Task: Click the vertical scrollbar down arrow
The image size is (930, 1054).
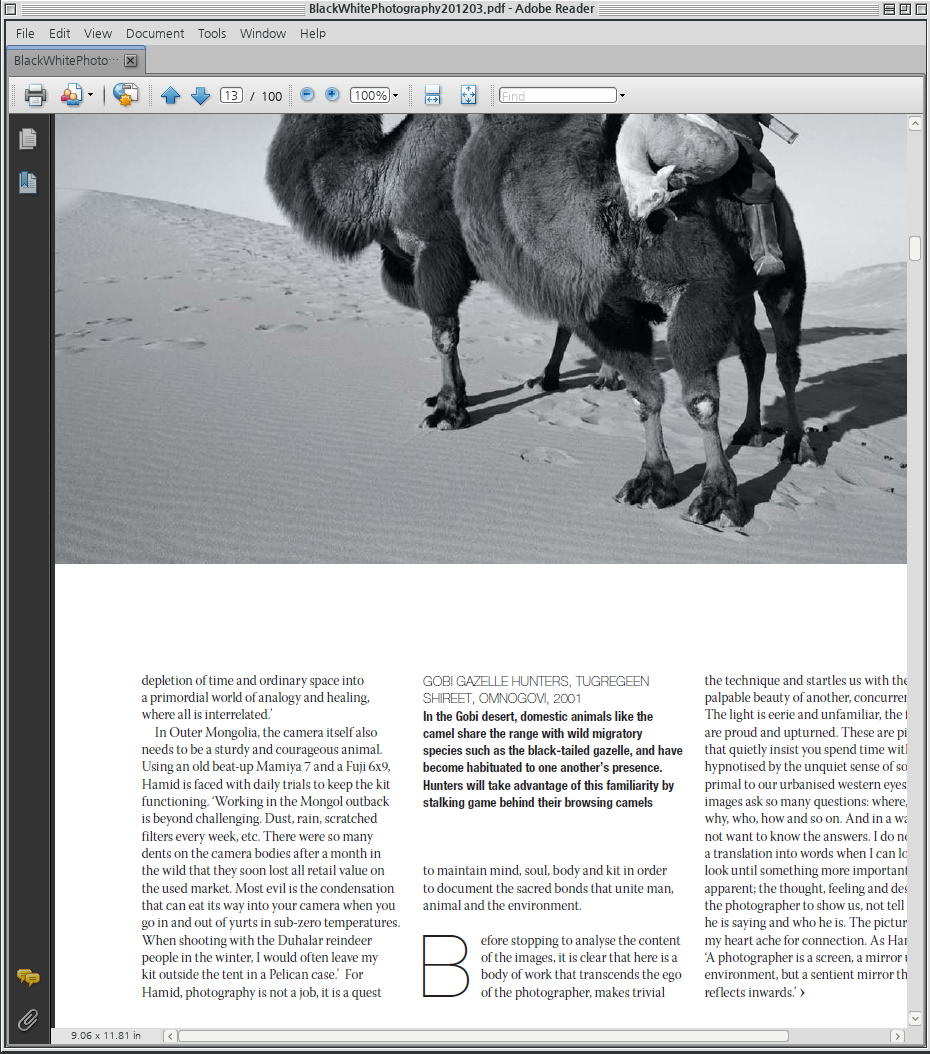Action: point(915,1019)
